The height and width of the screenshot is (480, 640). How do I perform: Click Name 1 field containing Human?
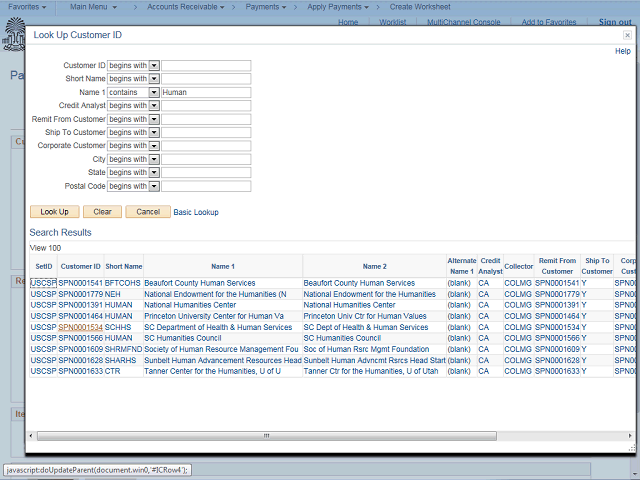pyautogui.click(x=206, y=92)
